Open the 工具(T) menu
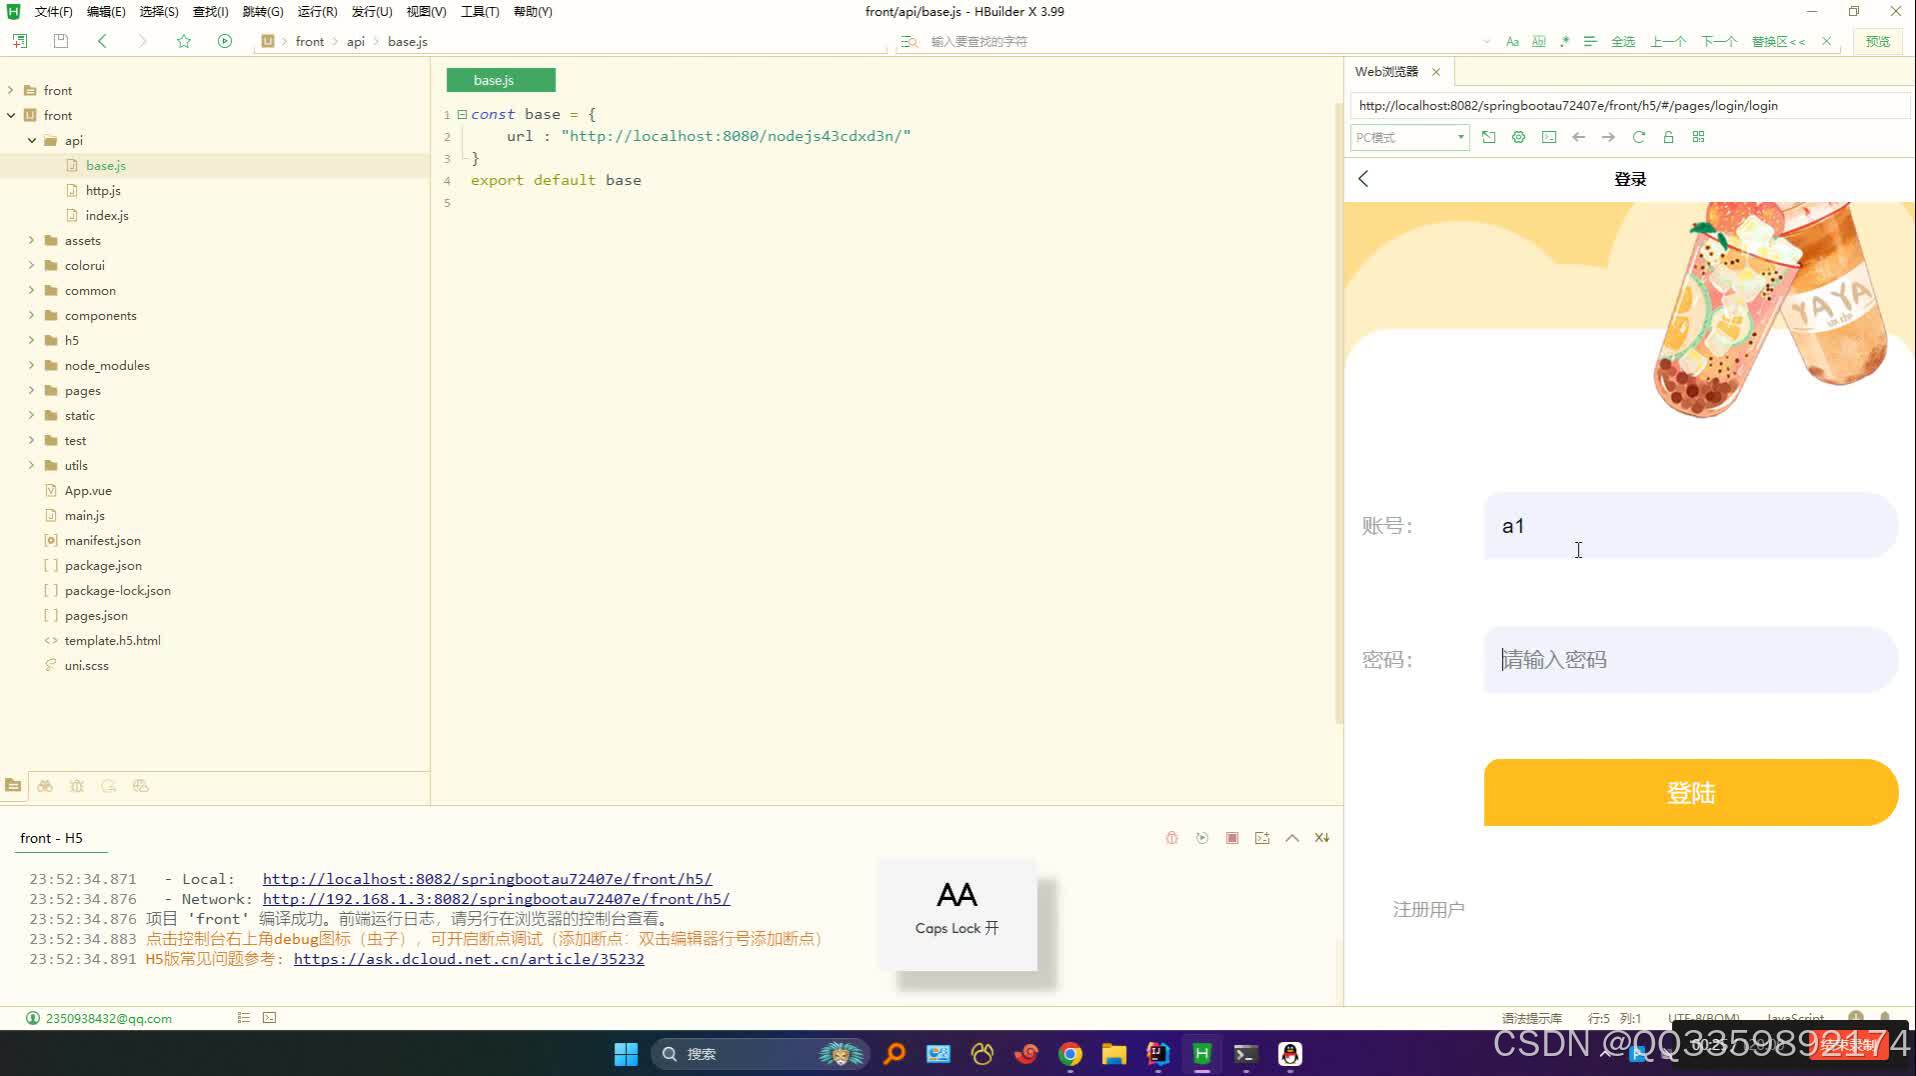Screen dimensions: 1916x1076 click(x=480, y=12)
